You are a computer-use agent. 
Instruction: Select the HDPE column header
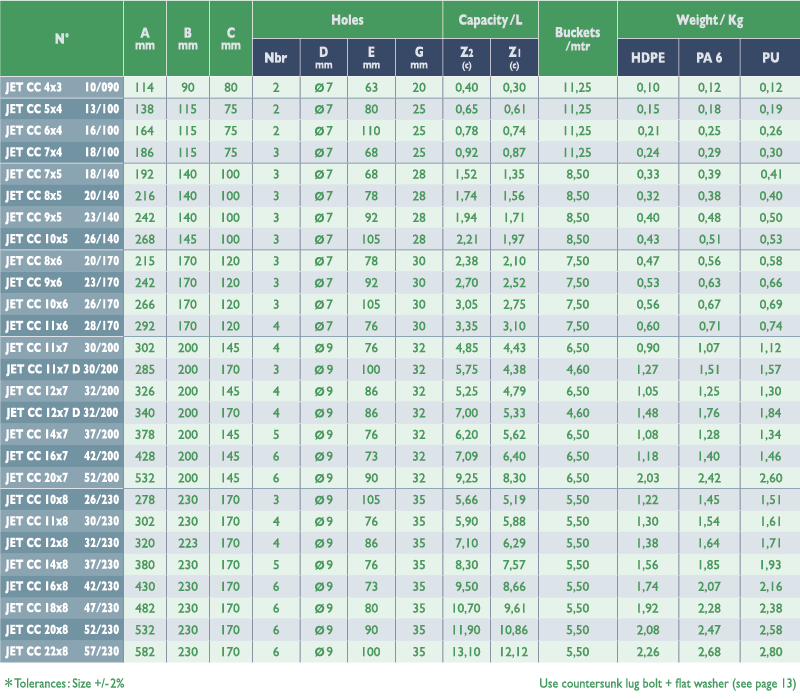(647, 58)
